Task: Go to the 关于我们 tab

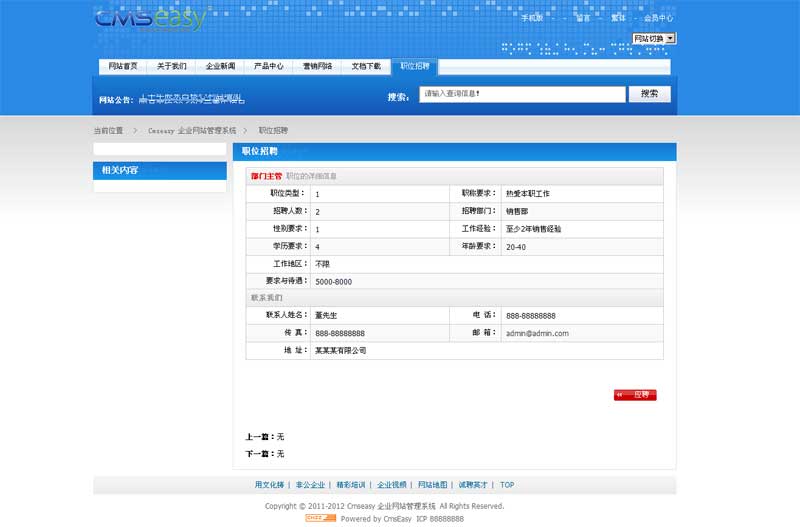Action: coord(172,66)
